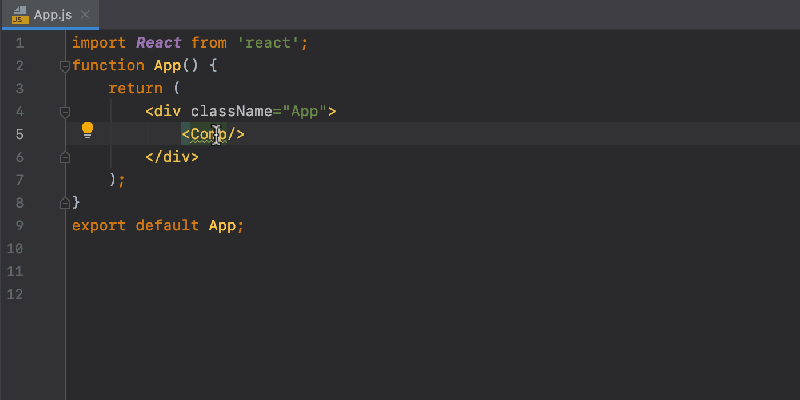Viewport: 800px width, 400px height.
Task: Click line number 9 in the gutter
Action: point(20,226)
